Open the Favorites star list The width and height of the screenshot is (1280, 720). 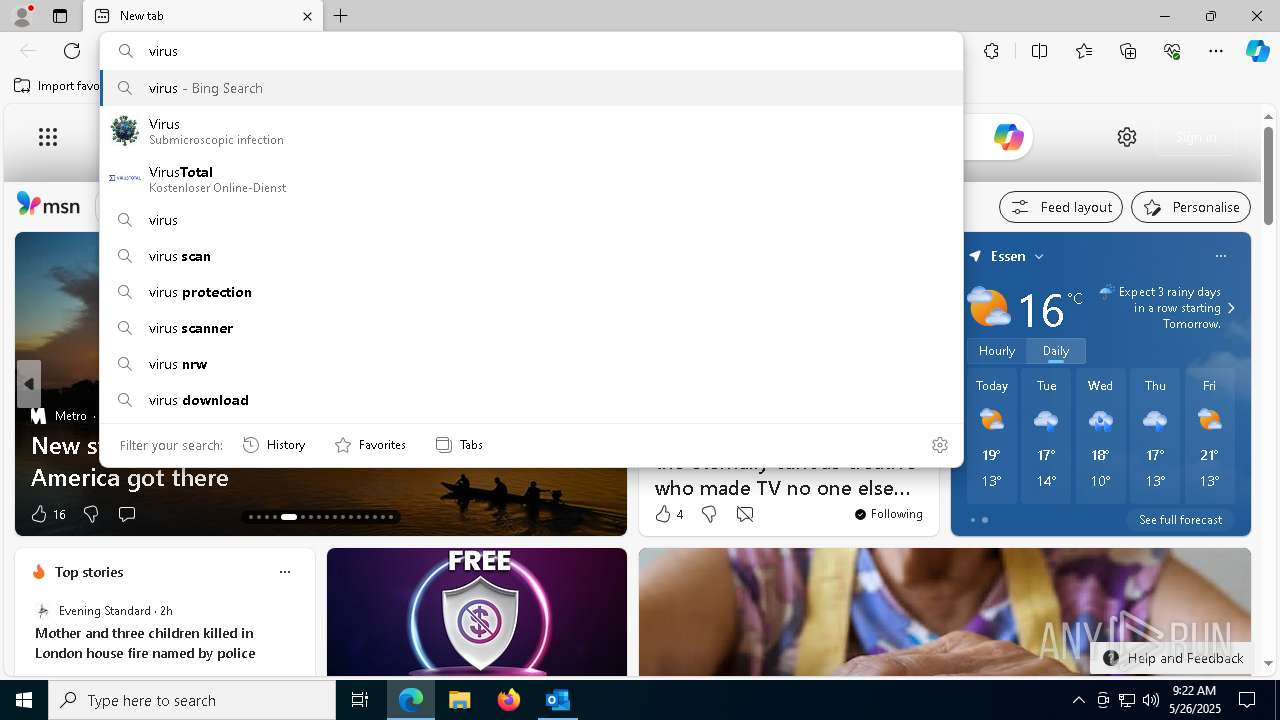pos(1084,51)
